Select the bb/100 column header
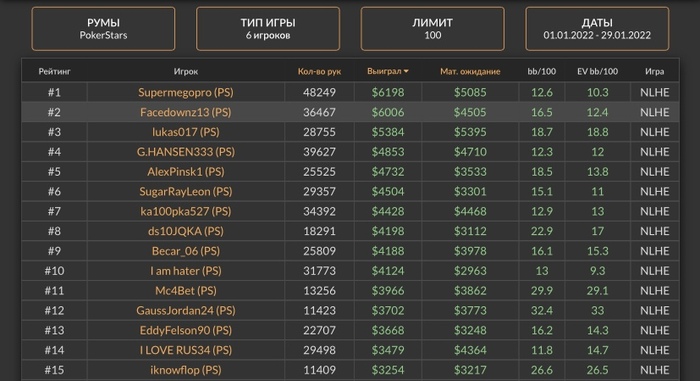The width and height of the screenshot is (700, 381). pyautogui.click(x=542, y=71)
